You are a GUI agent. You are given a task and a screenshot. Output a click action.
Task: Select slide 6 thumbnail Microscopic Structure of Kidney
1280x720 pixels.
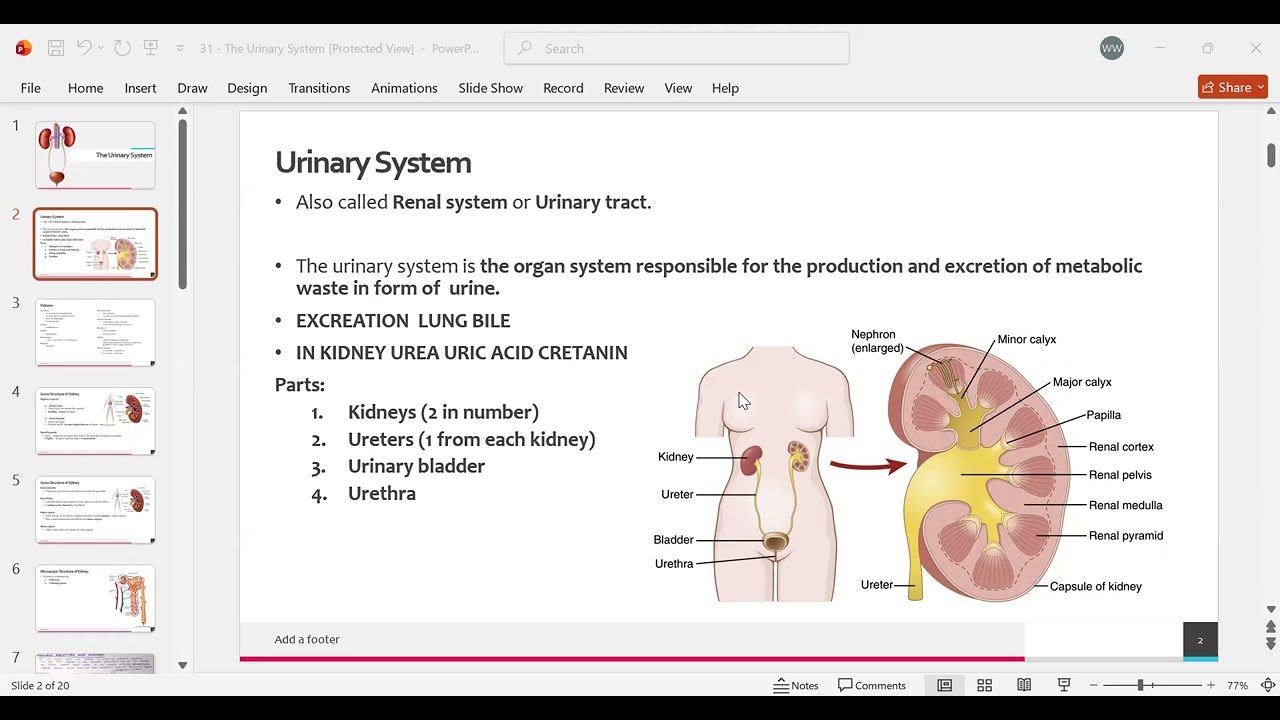(x=96, y=598)
